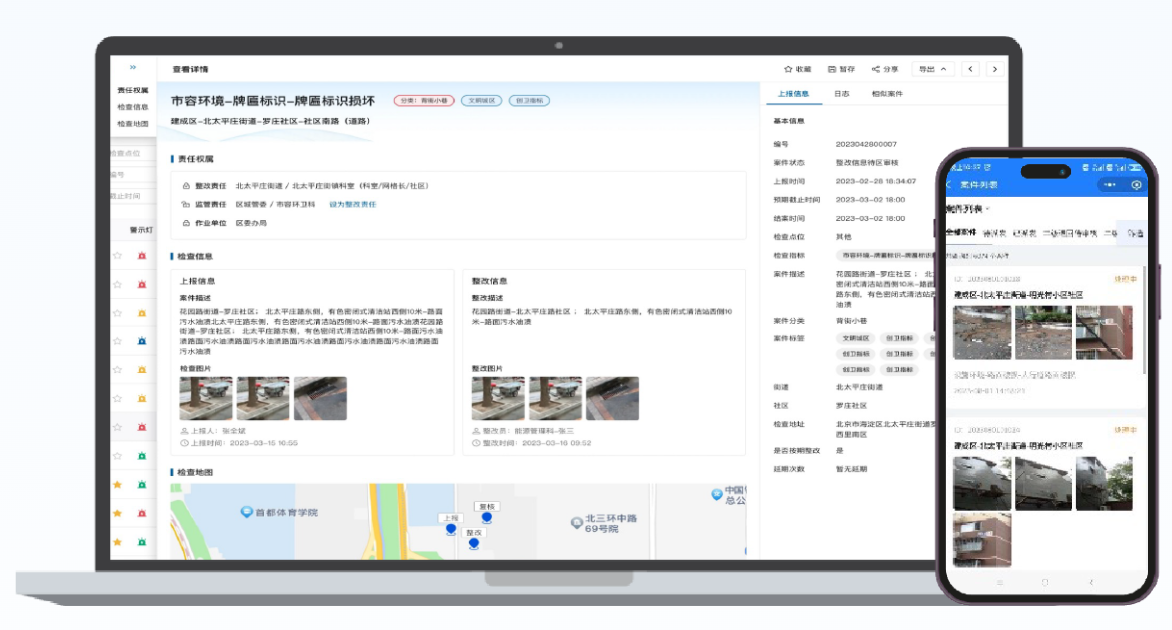
Task: Click the 收藏 star icon in header
Action: tap(789, 69)
